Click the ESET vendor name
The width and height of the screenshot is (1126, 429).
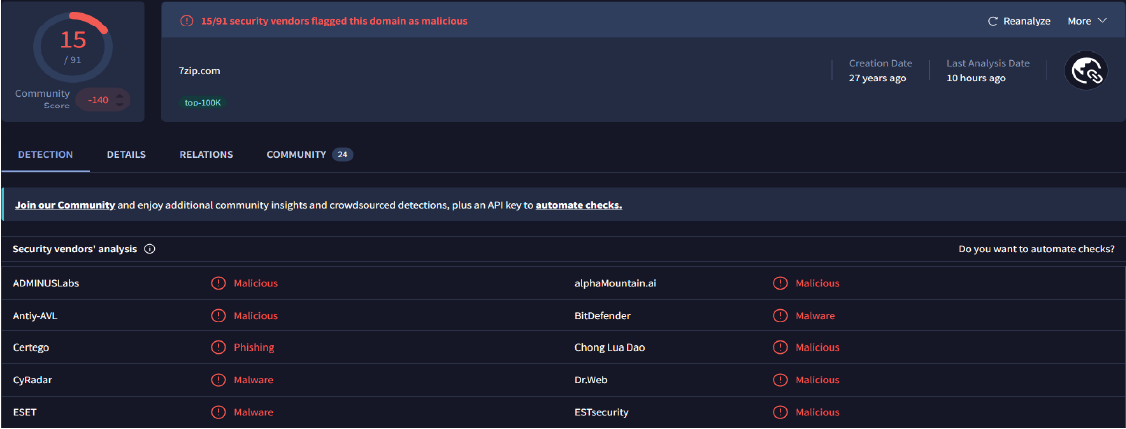pos(24,412)
